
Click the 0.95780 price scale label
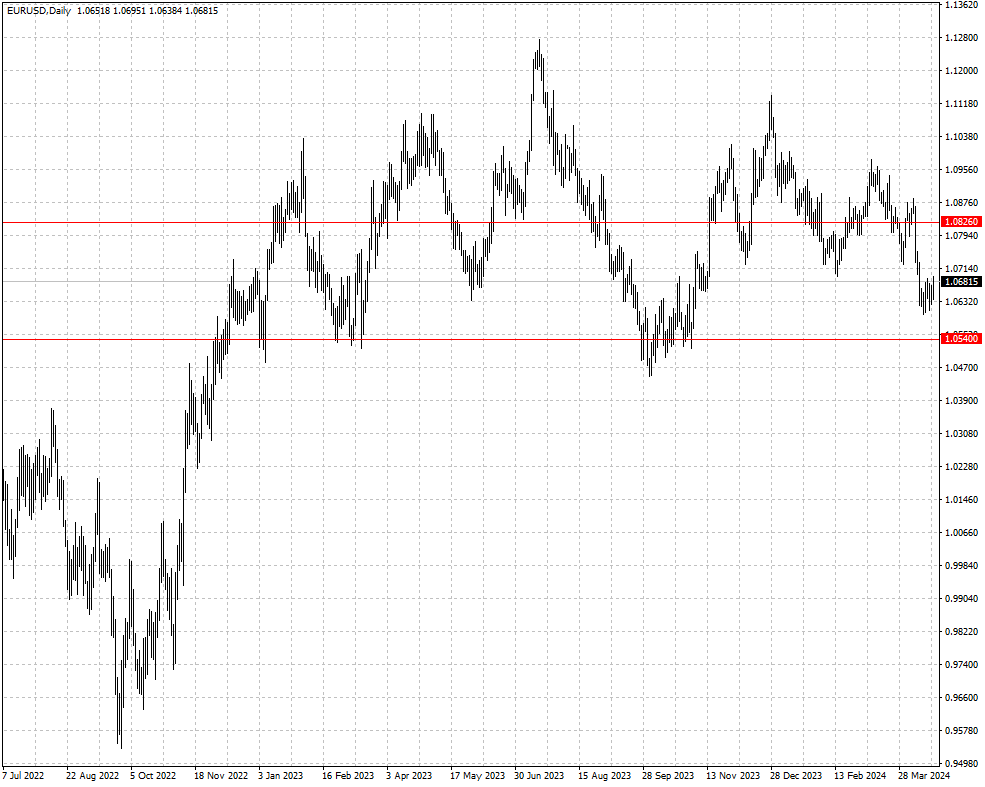(961, 730)
